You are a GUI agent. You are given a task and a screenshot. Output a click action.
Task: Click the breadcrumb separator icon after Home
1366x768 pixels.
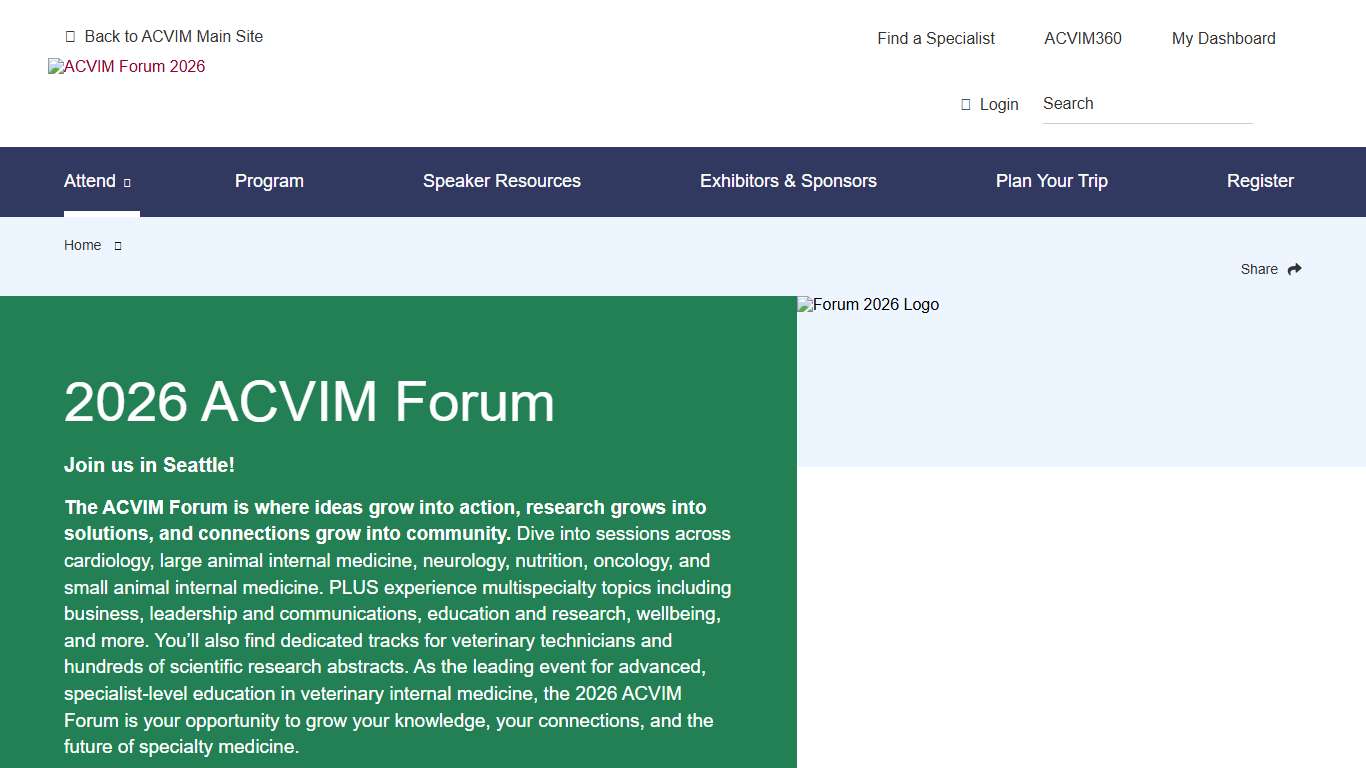point(117,245)
